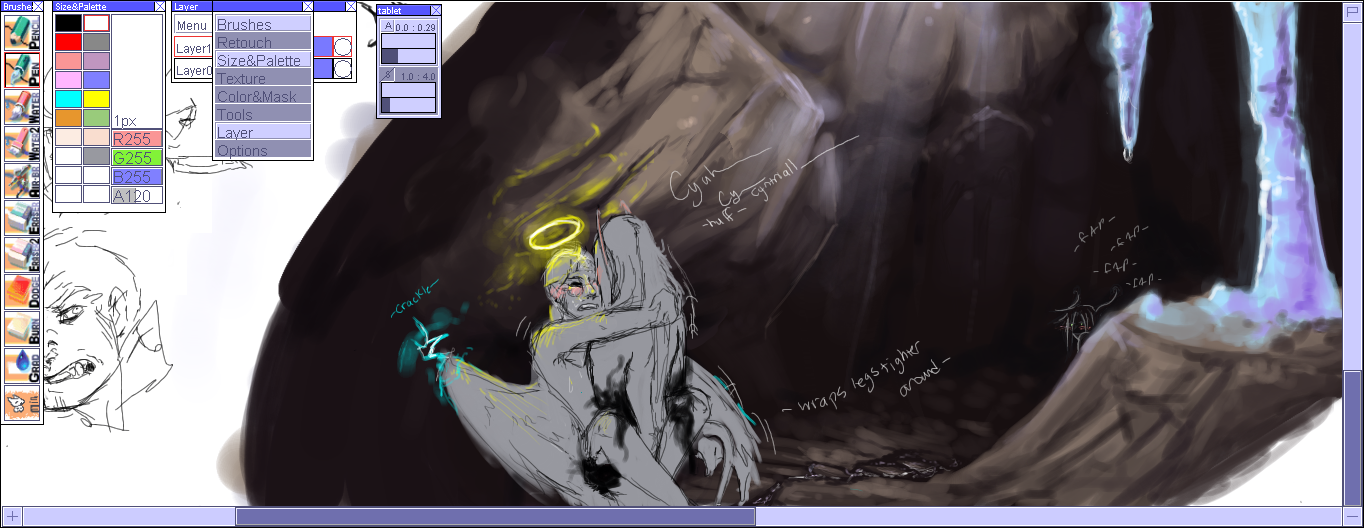Open Color&Mask from the menu
1364x528 pixels.
tap(263, 96)
